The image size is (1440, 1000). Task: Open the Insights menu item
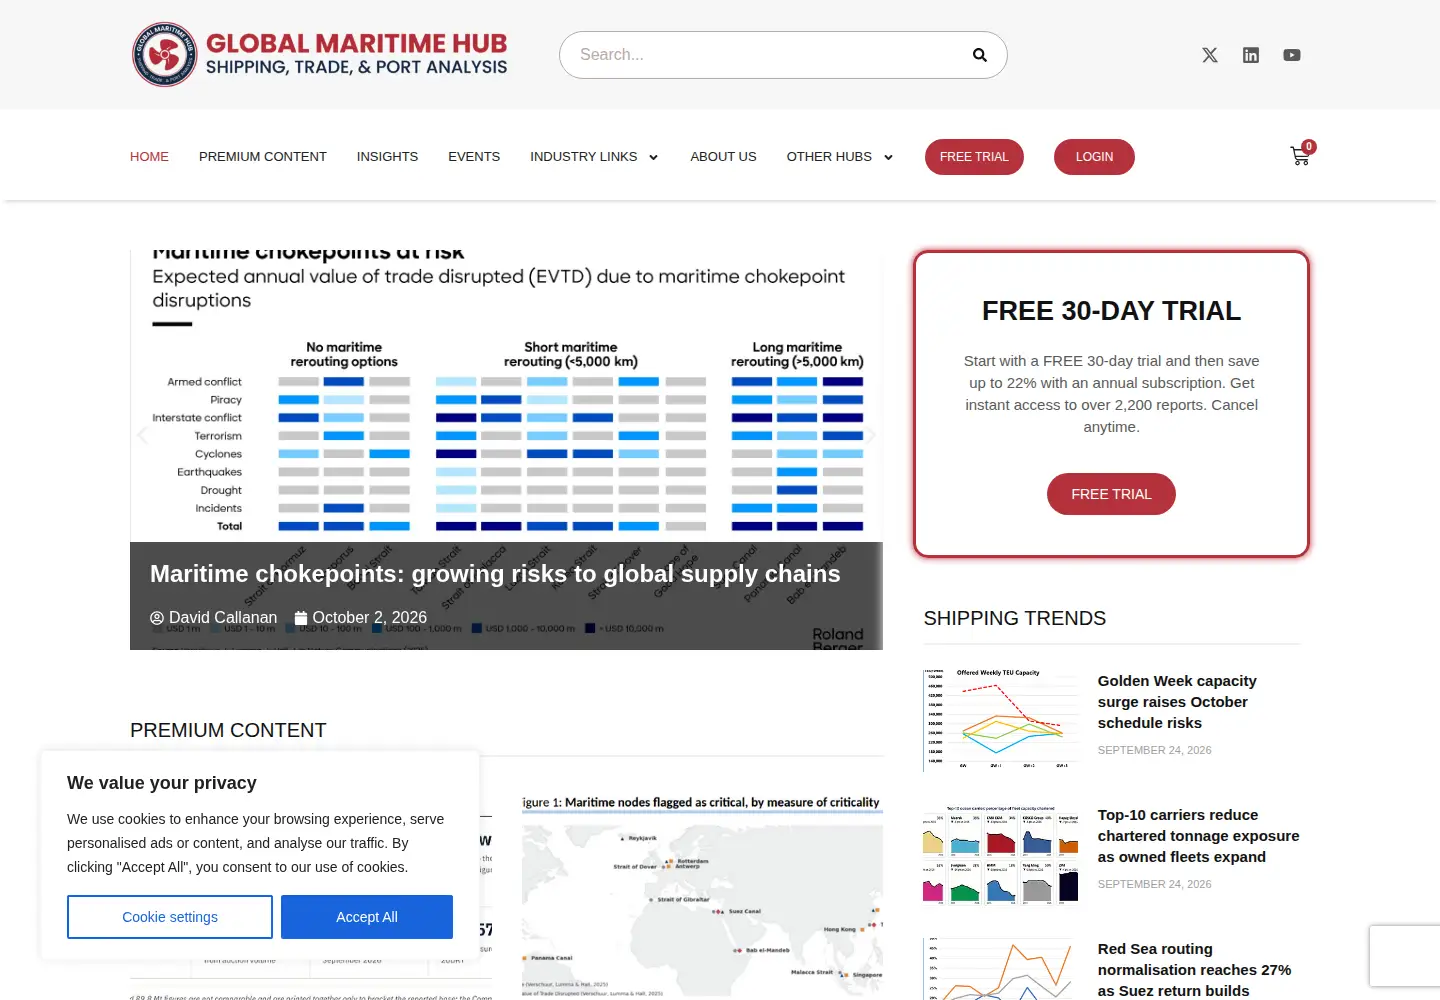click(x=387, y=157)
